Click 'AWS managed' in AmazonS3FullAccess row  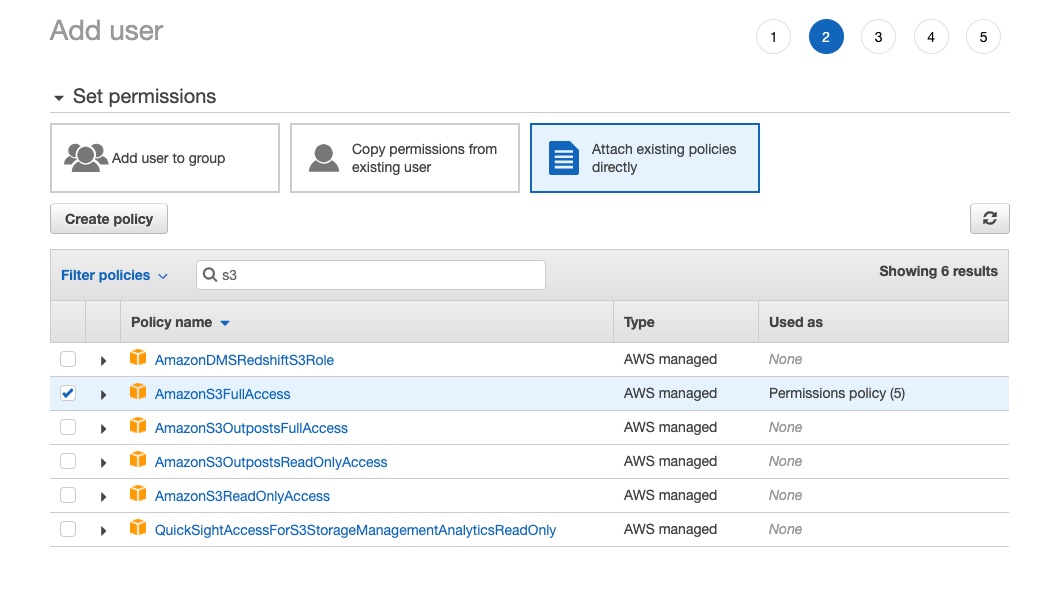pos(670,393)
